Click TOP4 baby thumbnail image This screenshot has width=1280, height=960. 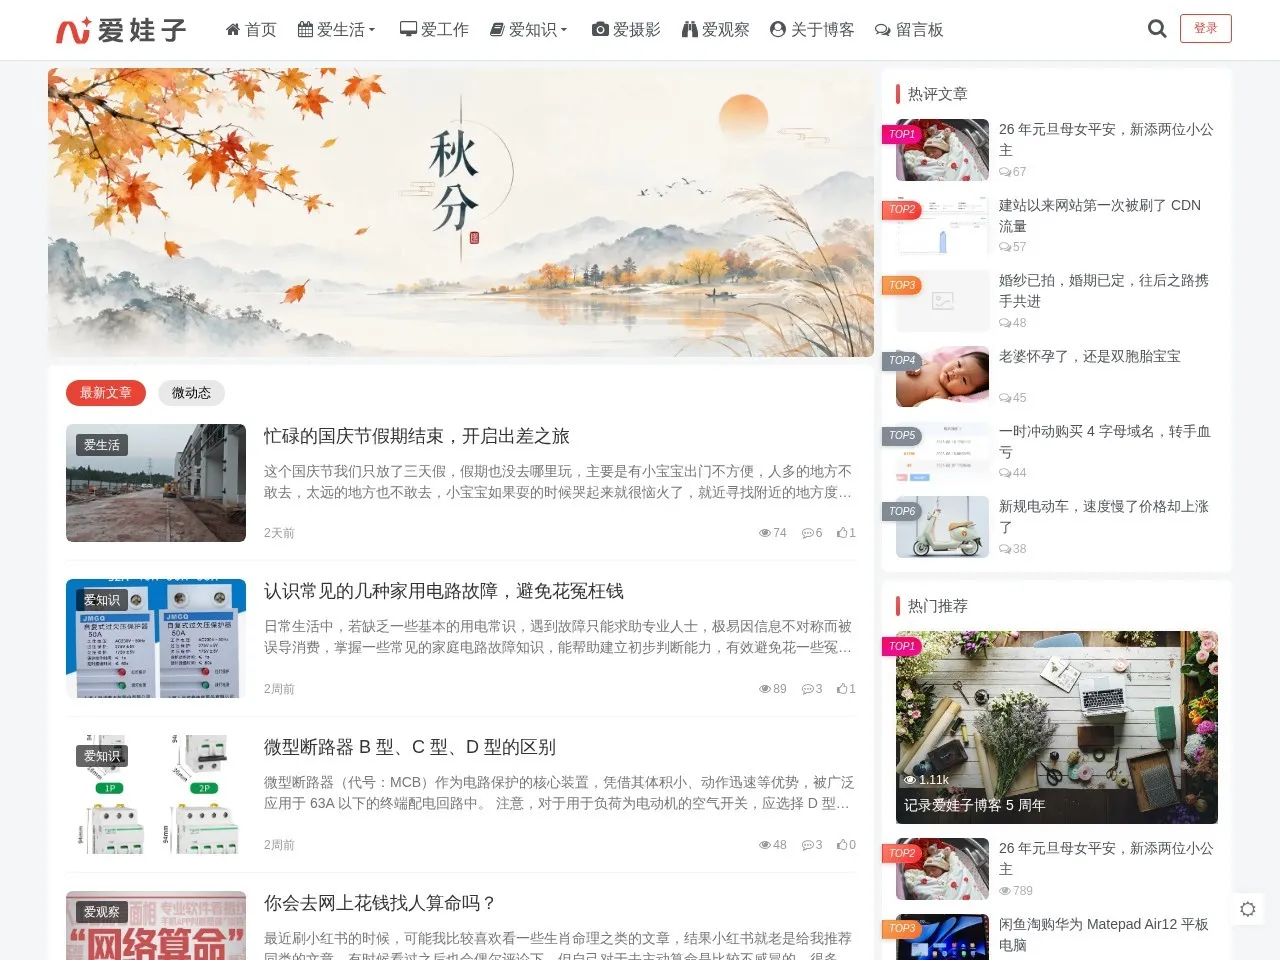tap(942, 376)
